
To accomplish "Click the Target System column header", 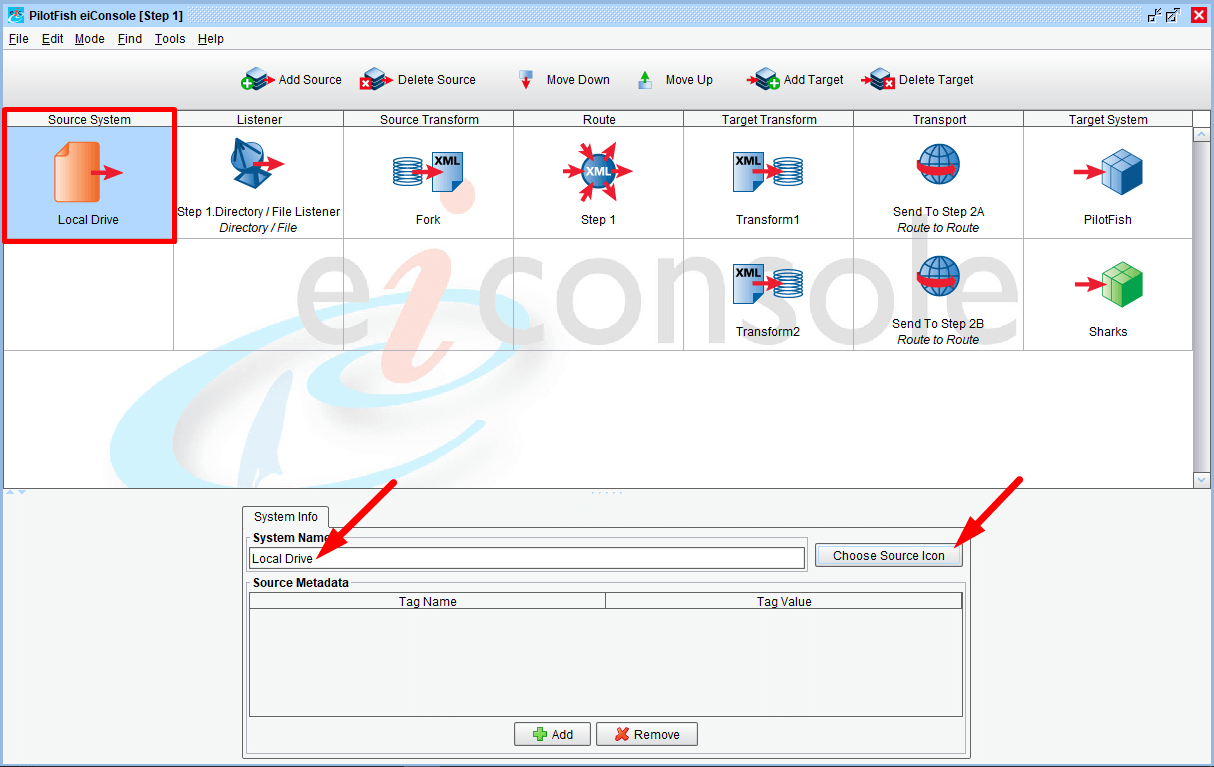I will (1108, 119).
